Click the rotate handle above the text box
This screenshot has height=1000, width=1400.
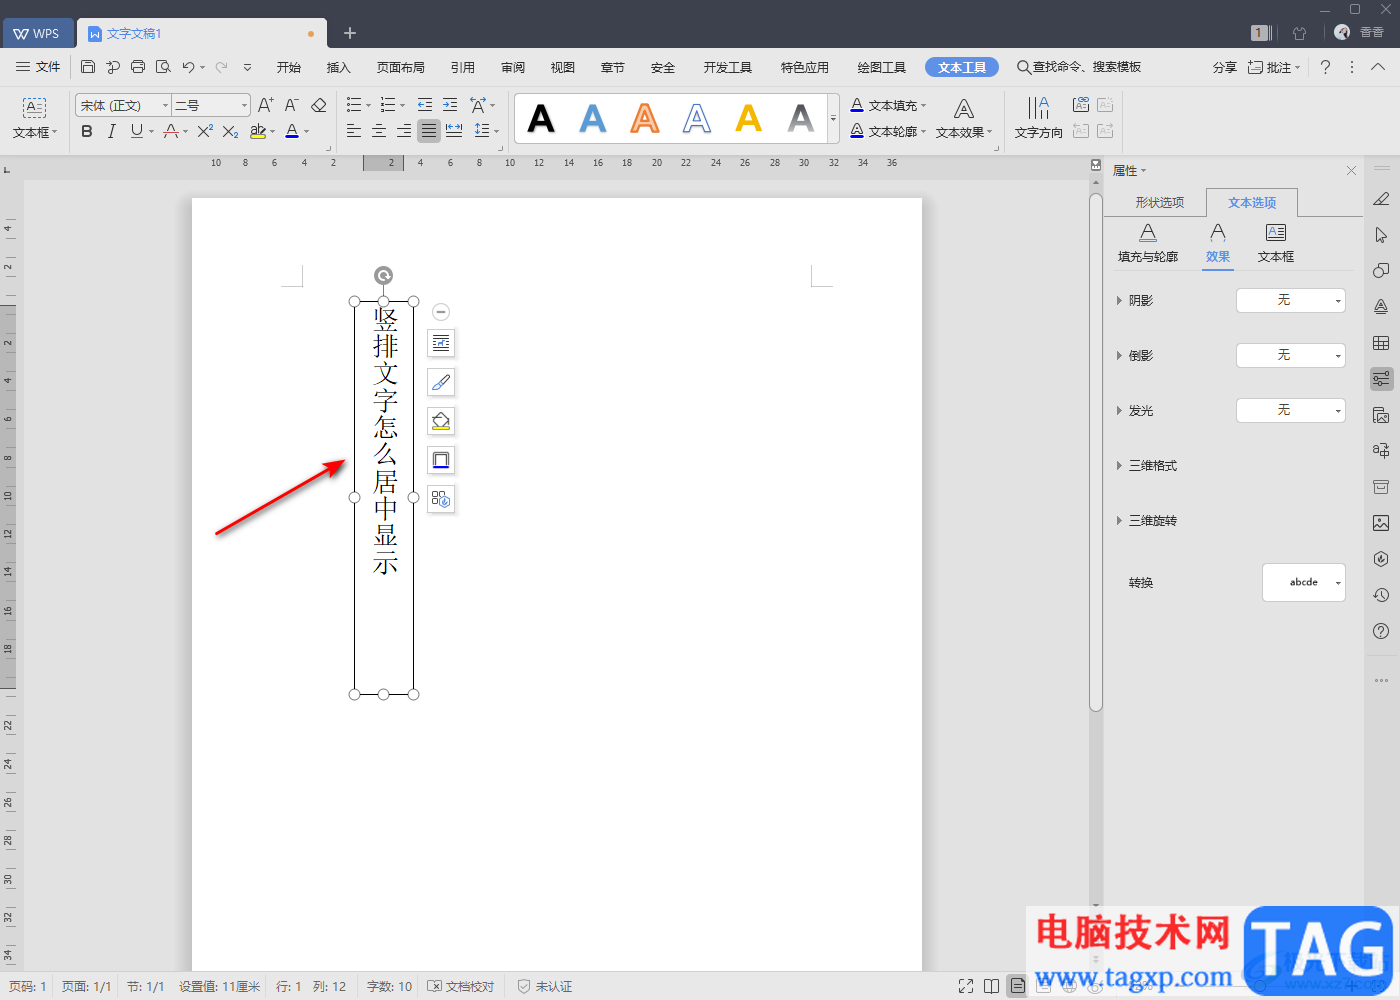point(383,275)
